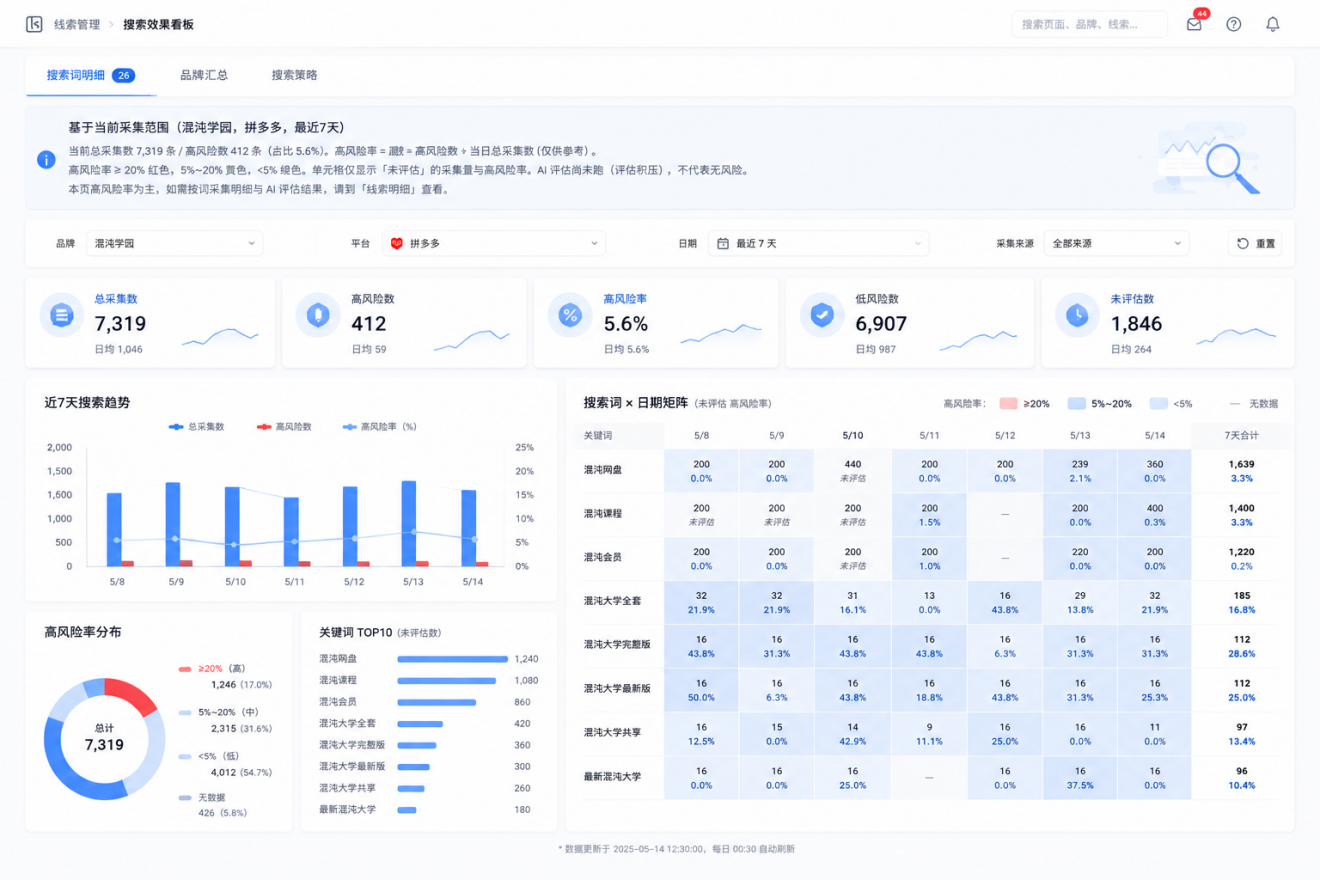Click the Pinduoduo platform logo icon
The height and width of the screenshot is (880, 1320).
pyautogui.click(x=396, y=243)
